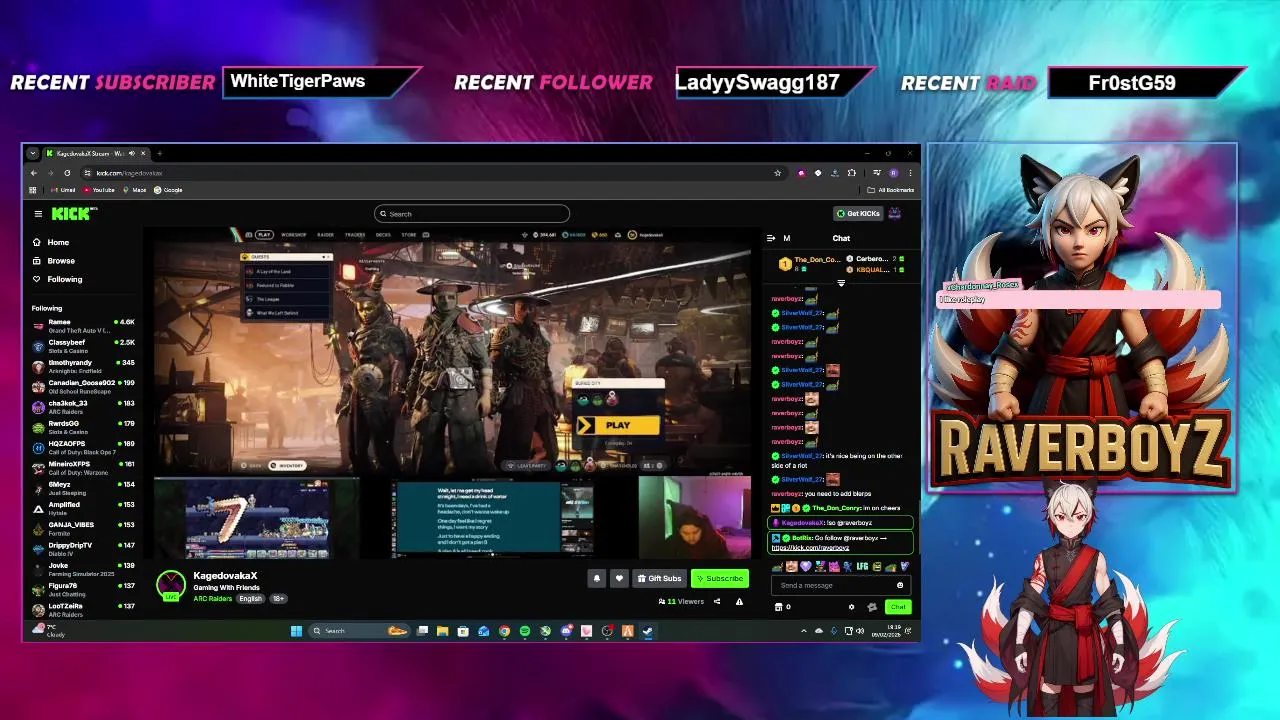Open Classybeef channel in Following list

point(84,346)
